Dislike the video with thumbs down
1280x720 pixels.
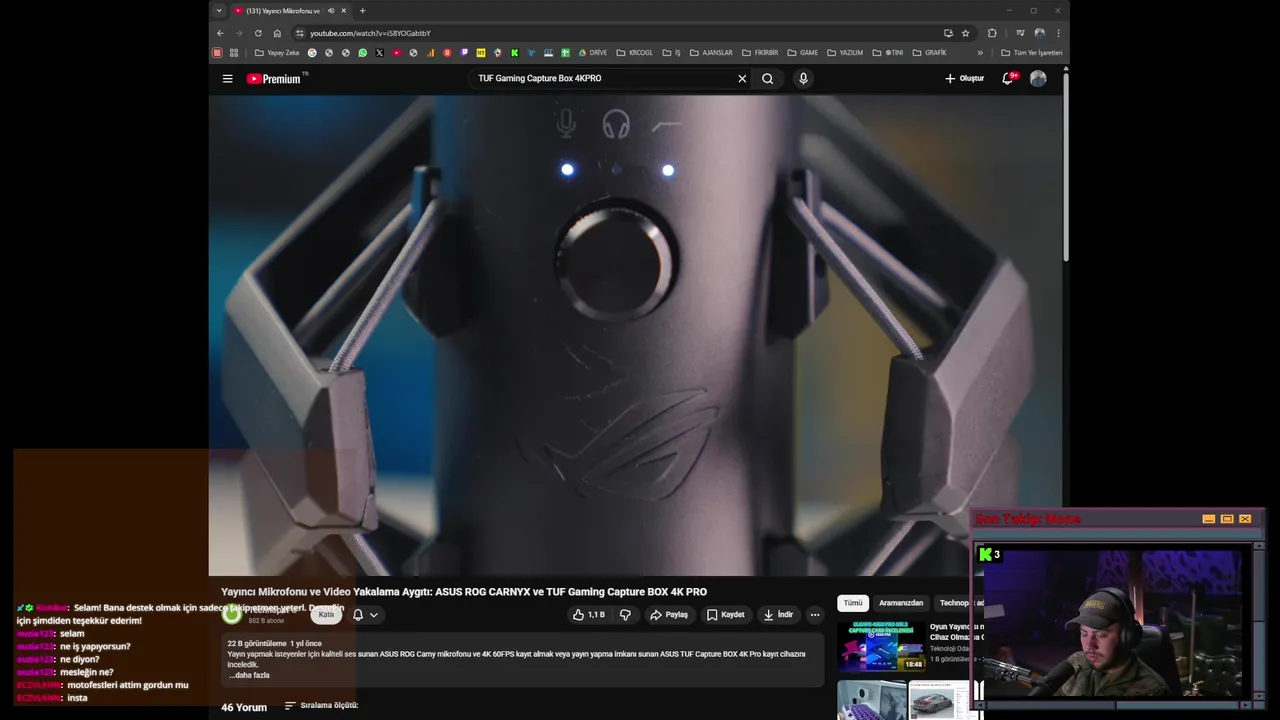pos(625,615)
